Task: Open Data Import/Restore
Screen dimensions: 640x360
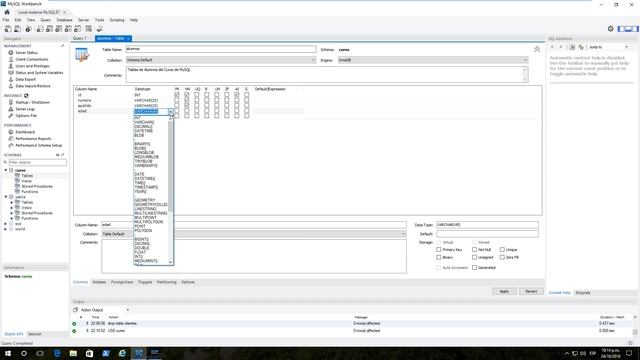Action: (x=33, y=86)
